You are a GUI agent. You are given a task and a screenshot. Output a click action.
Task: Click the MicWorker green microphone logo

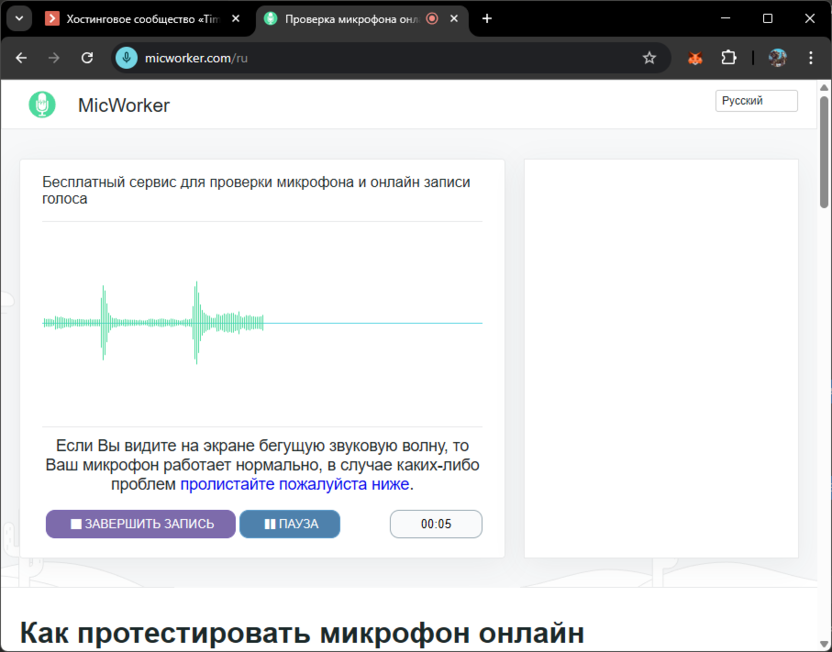[42, 105]
